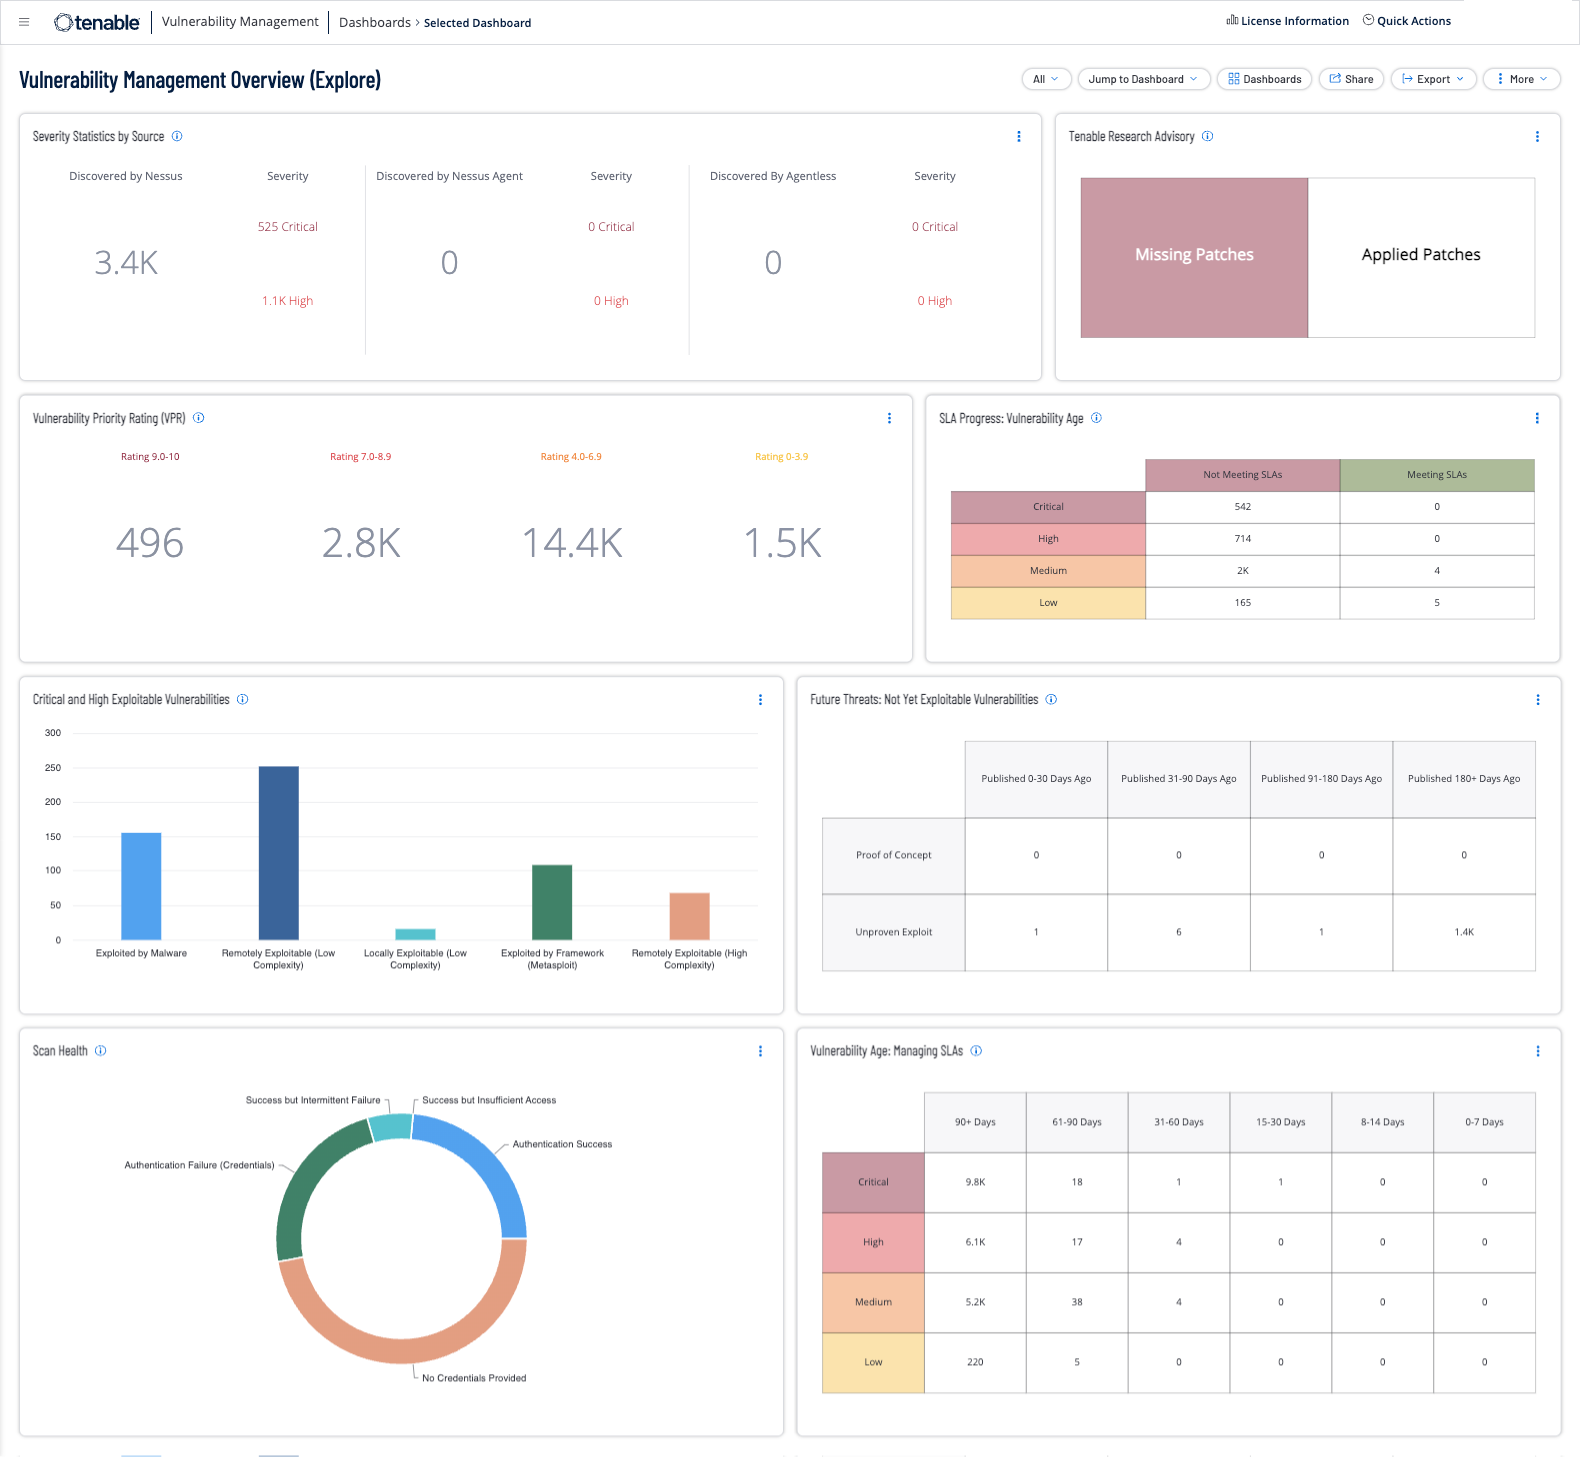Select the Missing Patches tile
This screenshot has width=1580, height=1457.
pyautogui.click(x=1194, y=257)
